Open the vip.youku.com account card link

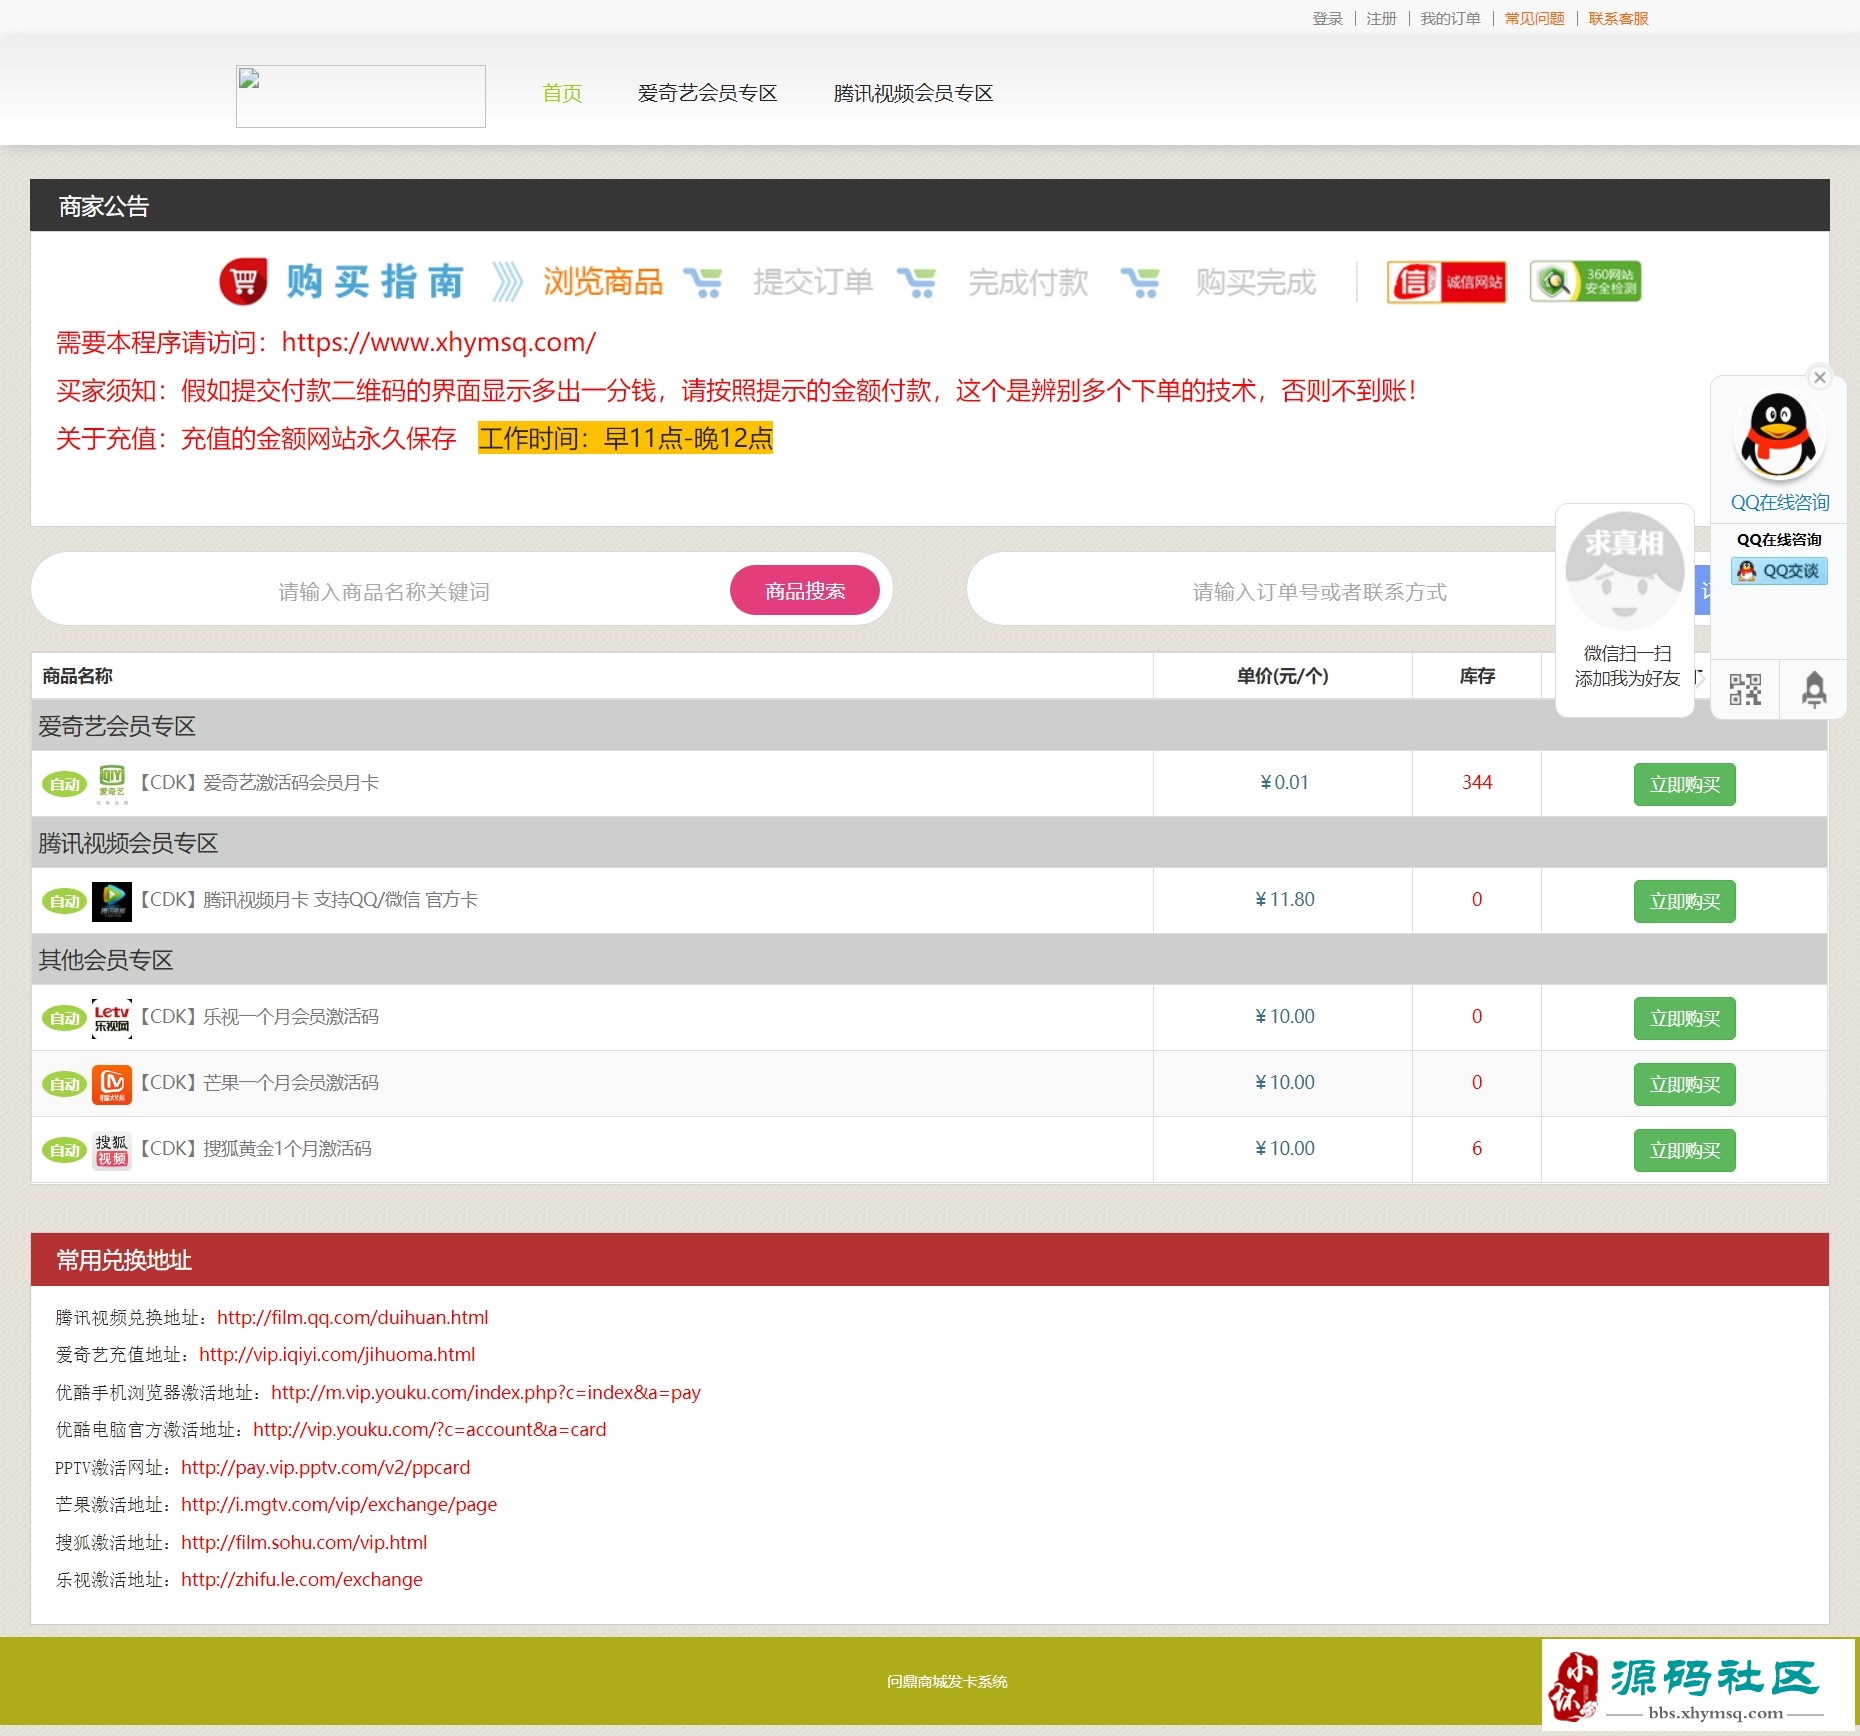(x=429, y=1429)
